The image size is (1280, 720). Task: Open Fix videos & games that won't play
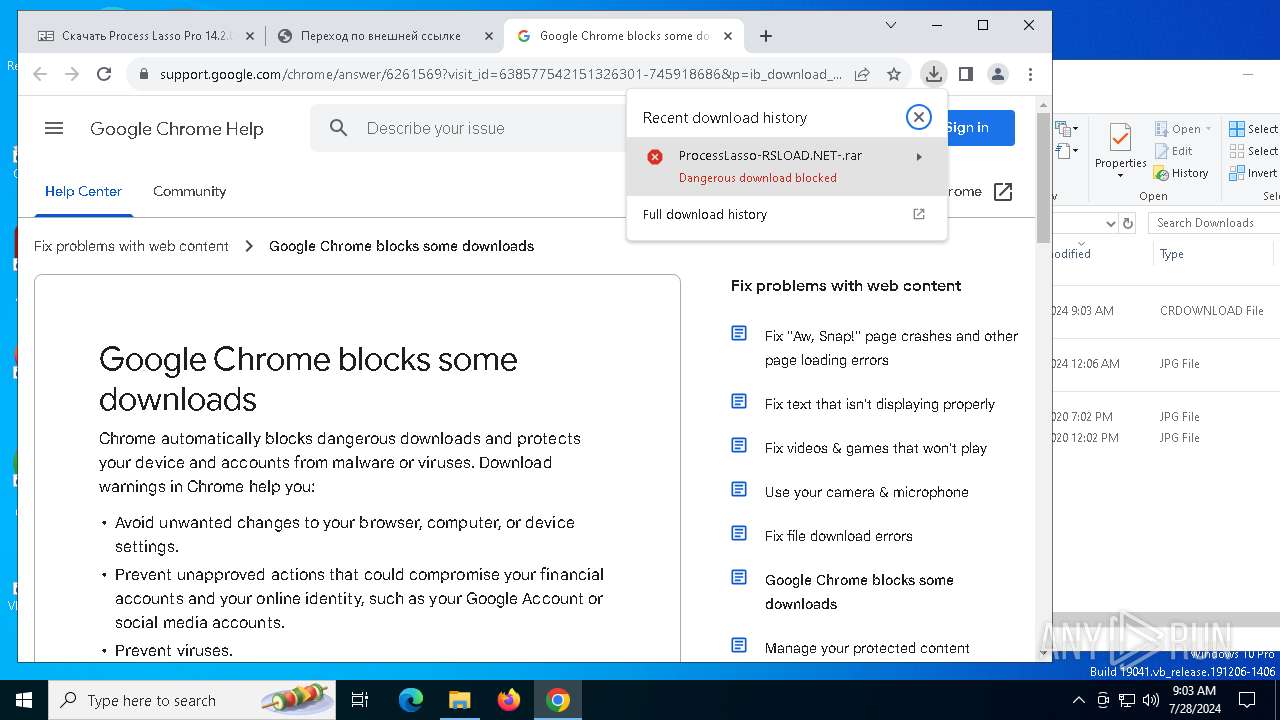coord(876,448)
